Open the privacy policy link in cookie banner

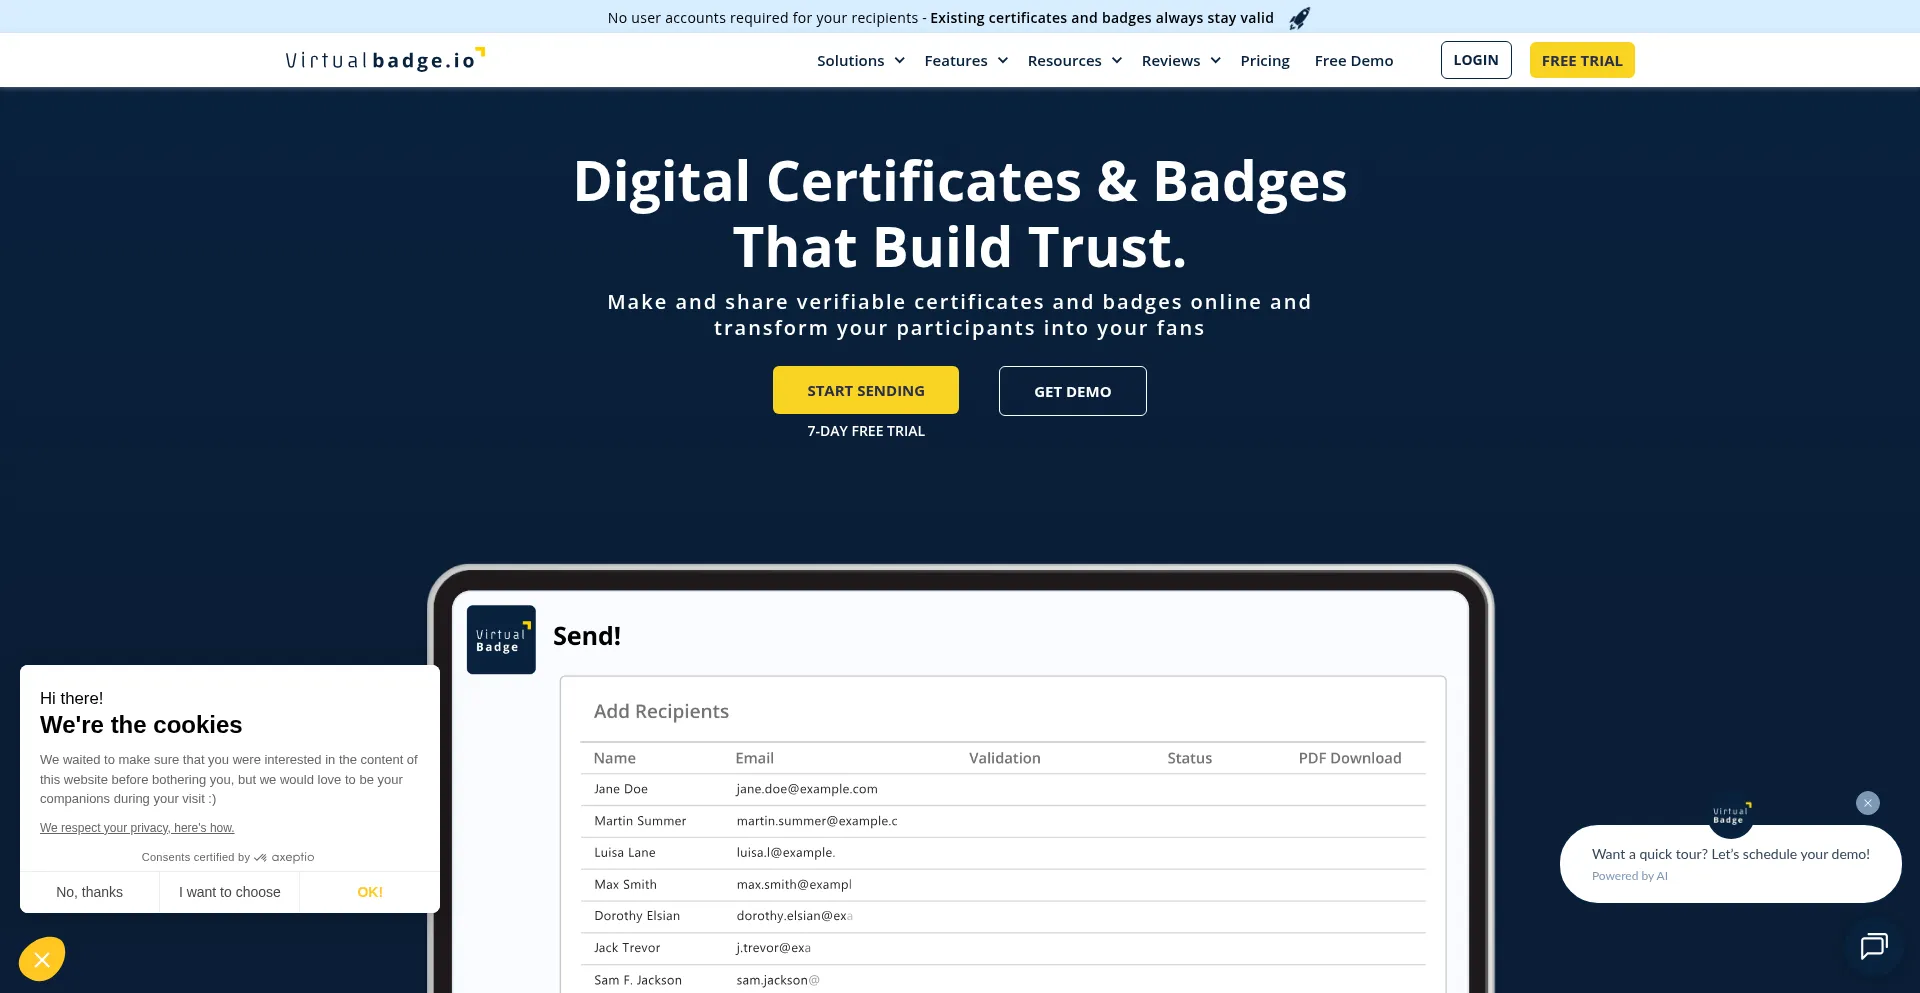(x=137, y=828)
